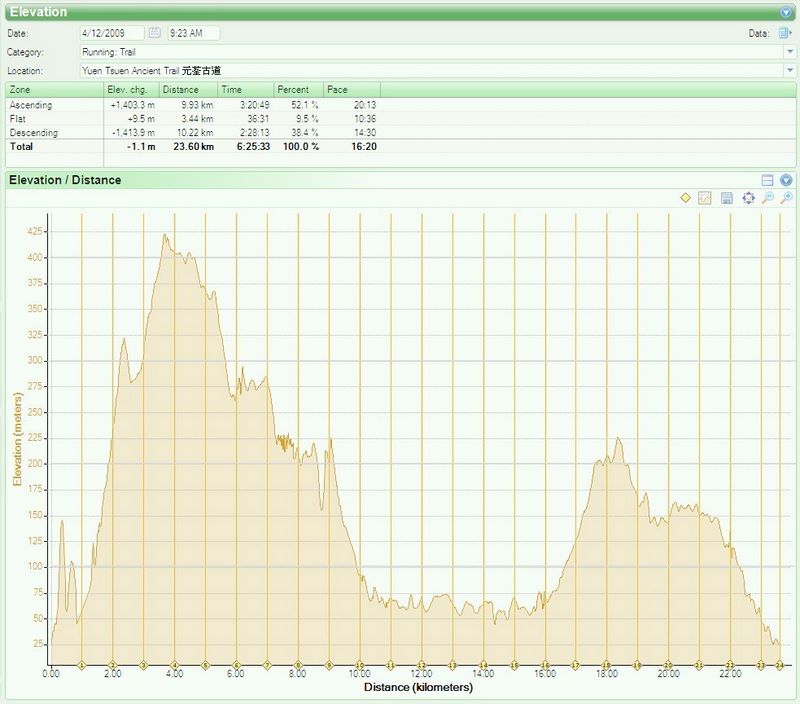The width and height of the screenshot is (800, 704).
Task: Zoom in on the elevation chart
Action: (787, 198)
